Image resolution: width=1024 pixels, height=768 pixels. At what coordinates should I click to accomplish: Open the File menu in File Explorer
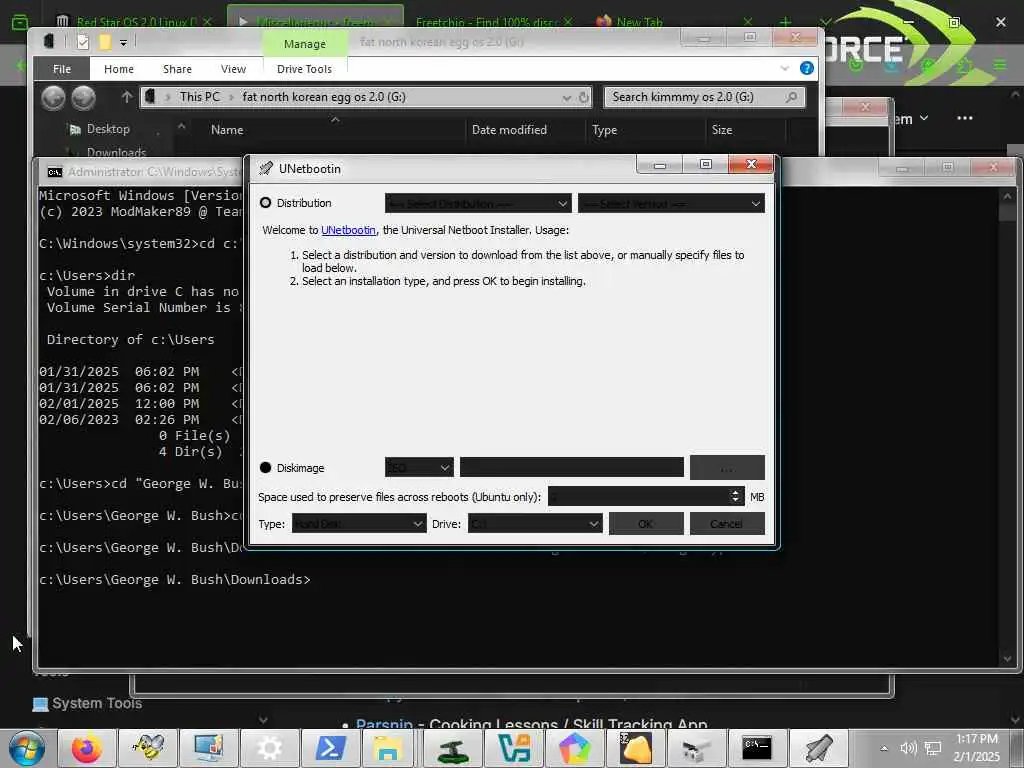pyautogui.click(x=62, y=69)
